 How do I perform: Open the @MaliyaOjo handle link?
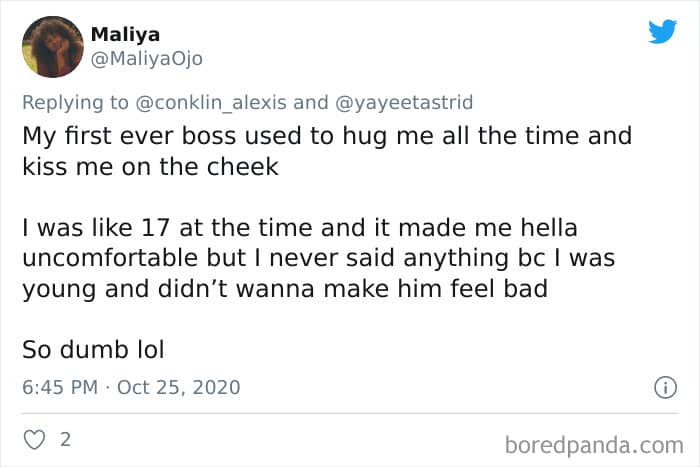tap(146, 58)
